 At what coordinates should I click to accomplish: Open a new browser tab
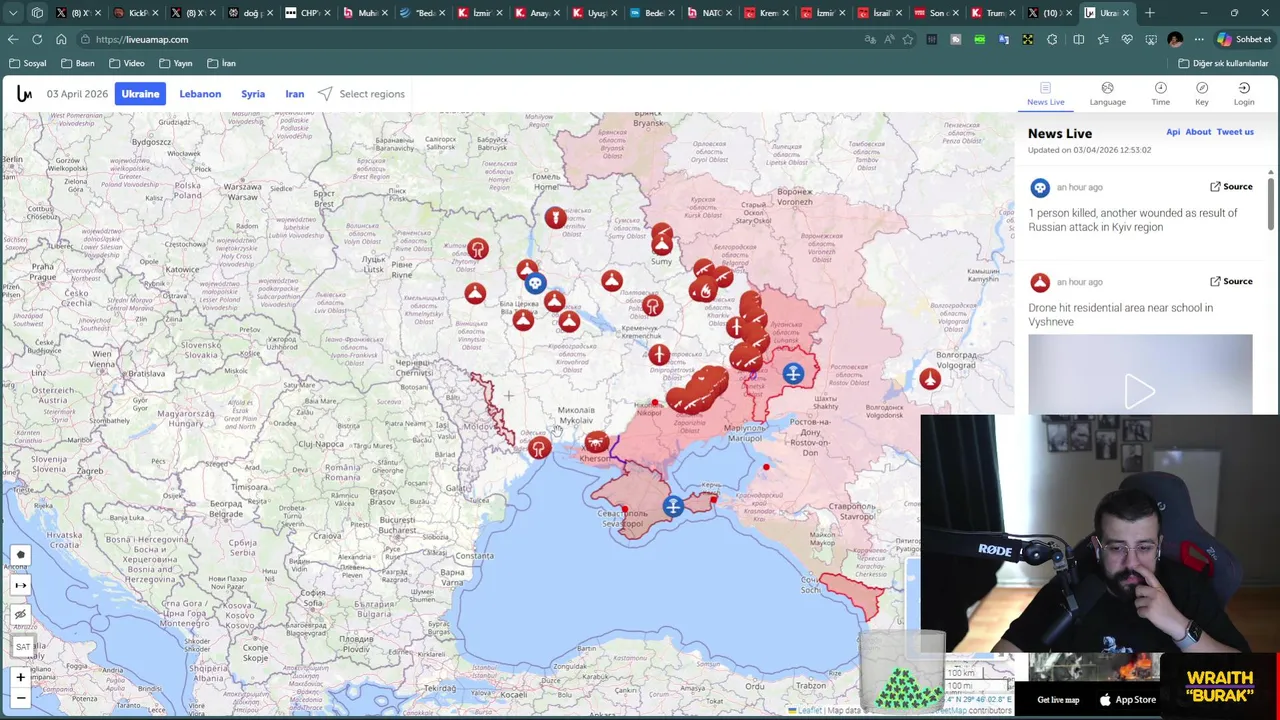pyautogui.click(x=1150, y=13)
